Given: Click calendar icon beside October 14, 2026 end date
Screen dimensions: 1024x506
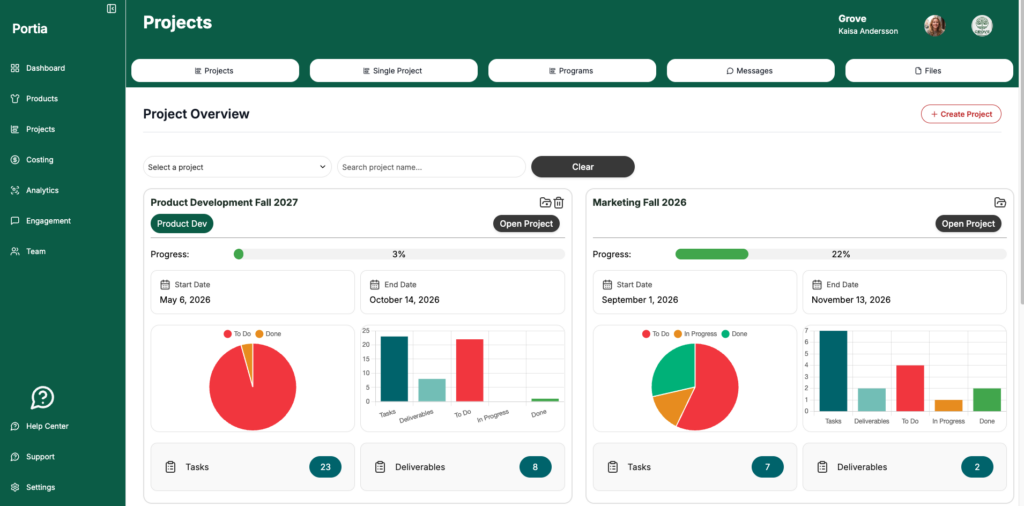Looking at the screenshot, I should tap(375, 285).
